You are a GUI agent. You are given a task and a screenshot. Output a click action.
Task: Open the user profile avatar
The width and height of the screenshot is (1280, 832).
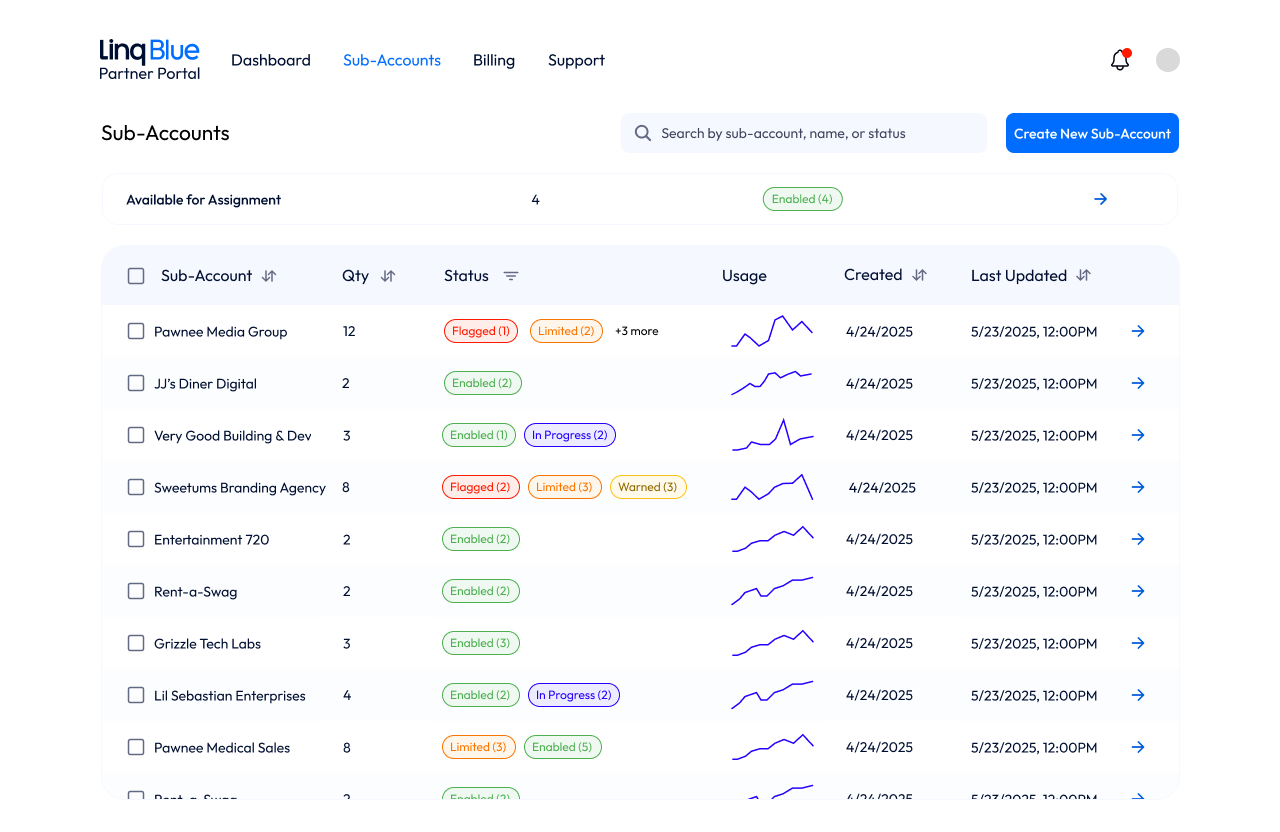1168,60
